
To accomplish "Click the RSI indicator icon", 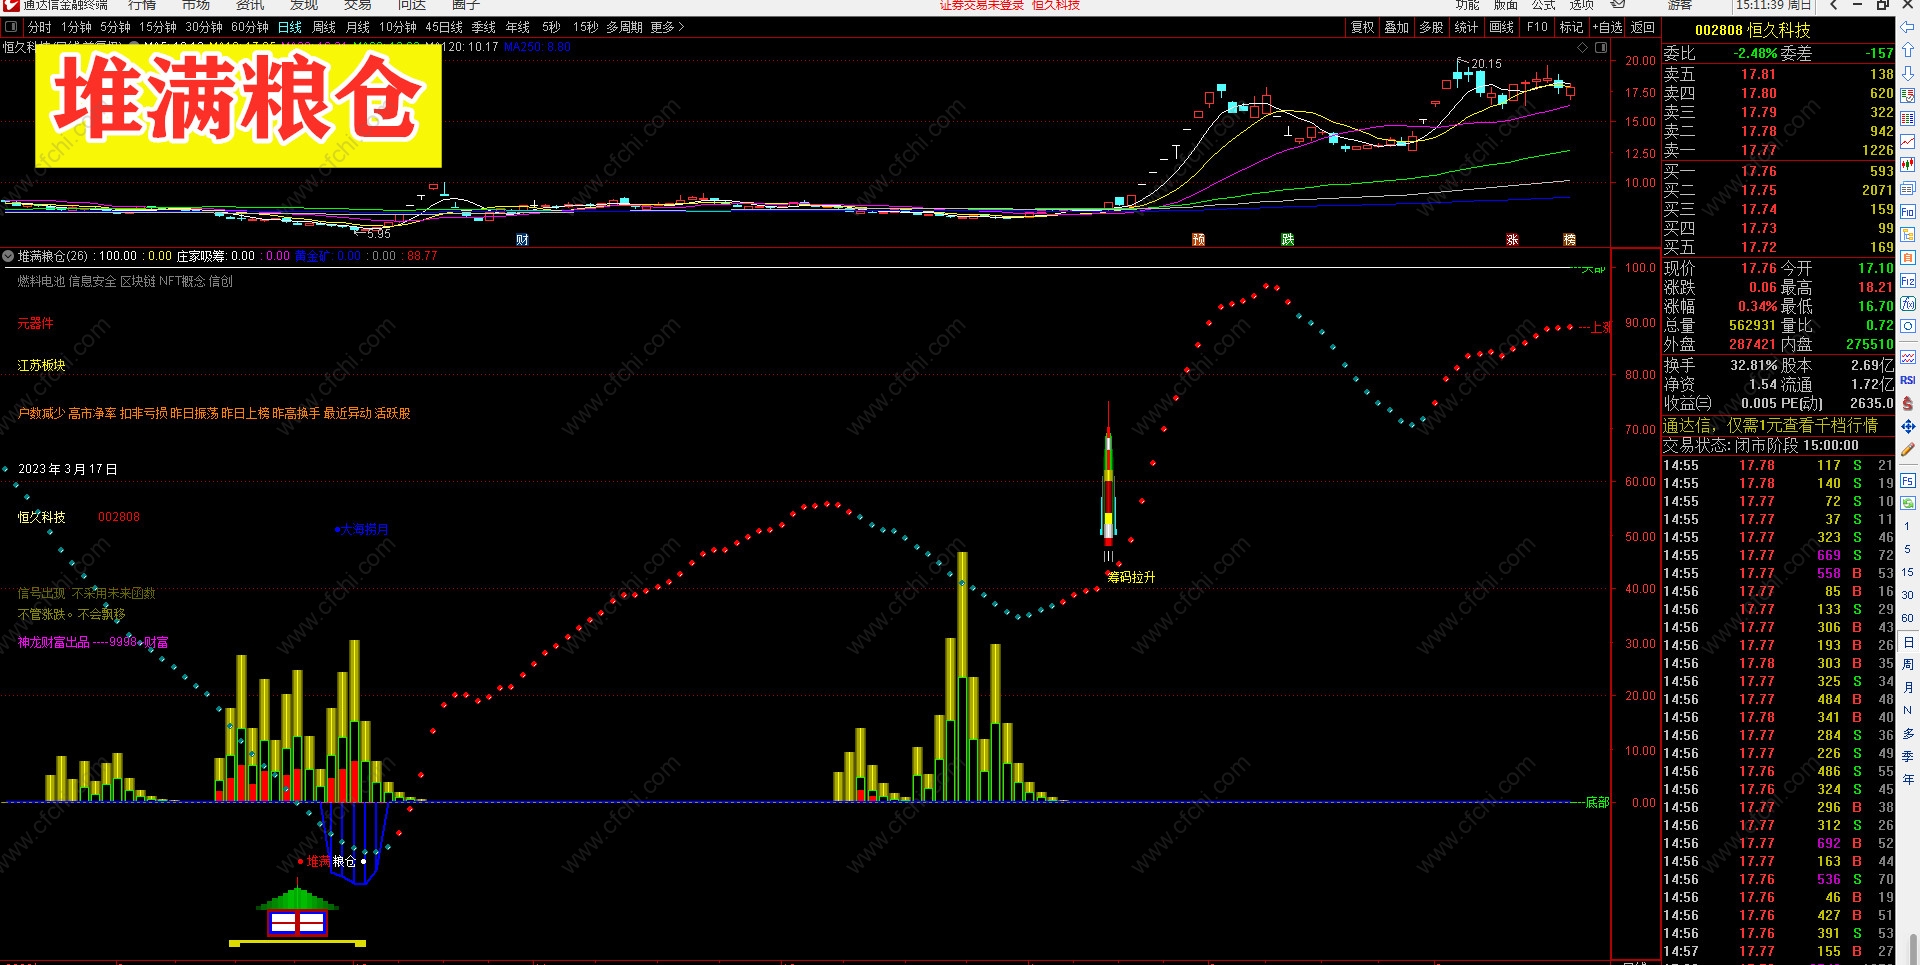I will (x=1908, y=380).
